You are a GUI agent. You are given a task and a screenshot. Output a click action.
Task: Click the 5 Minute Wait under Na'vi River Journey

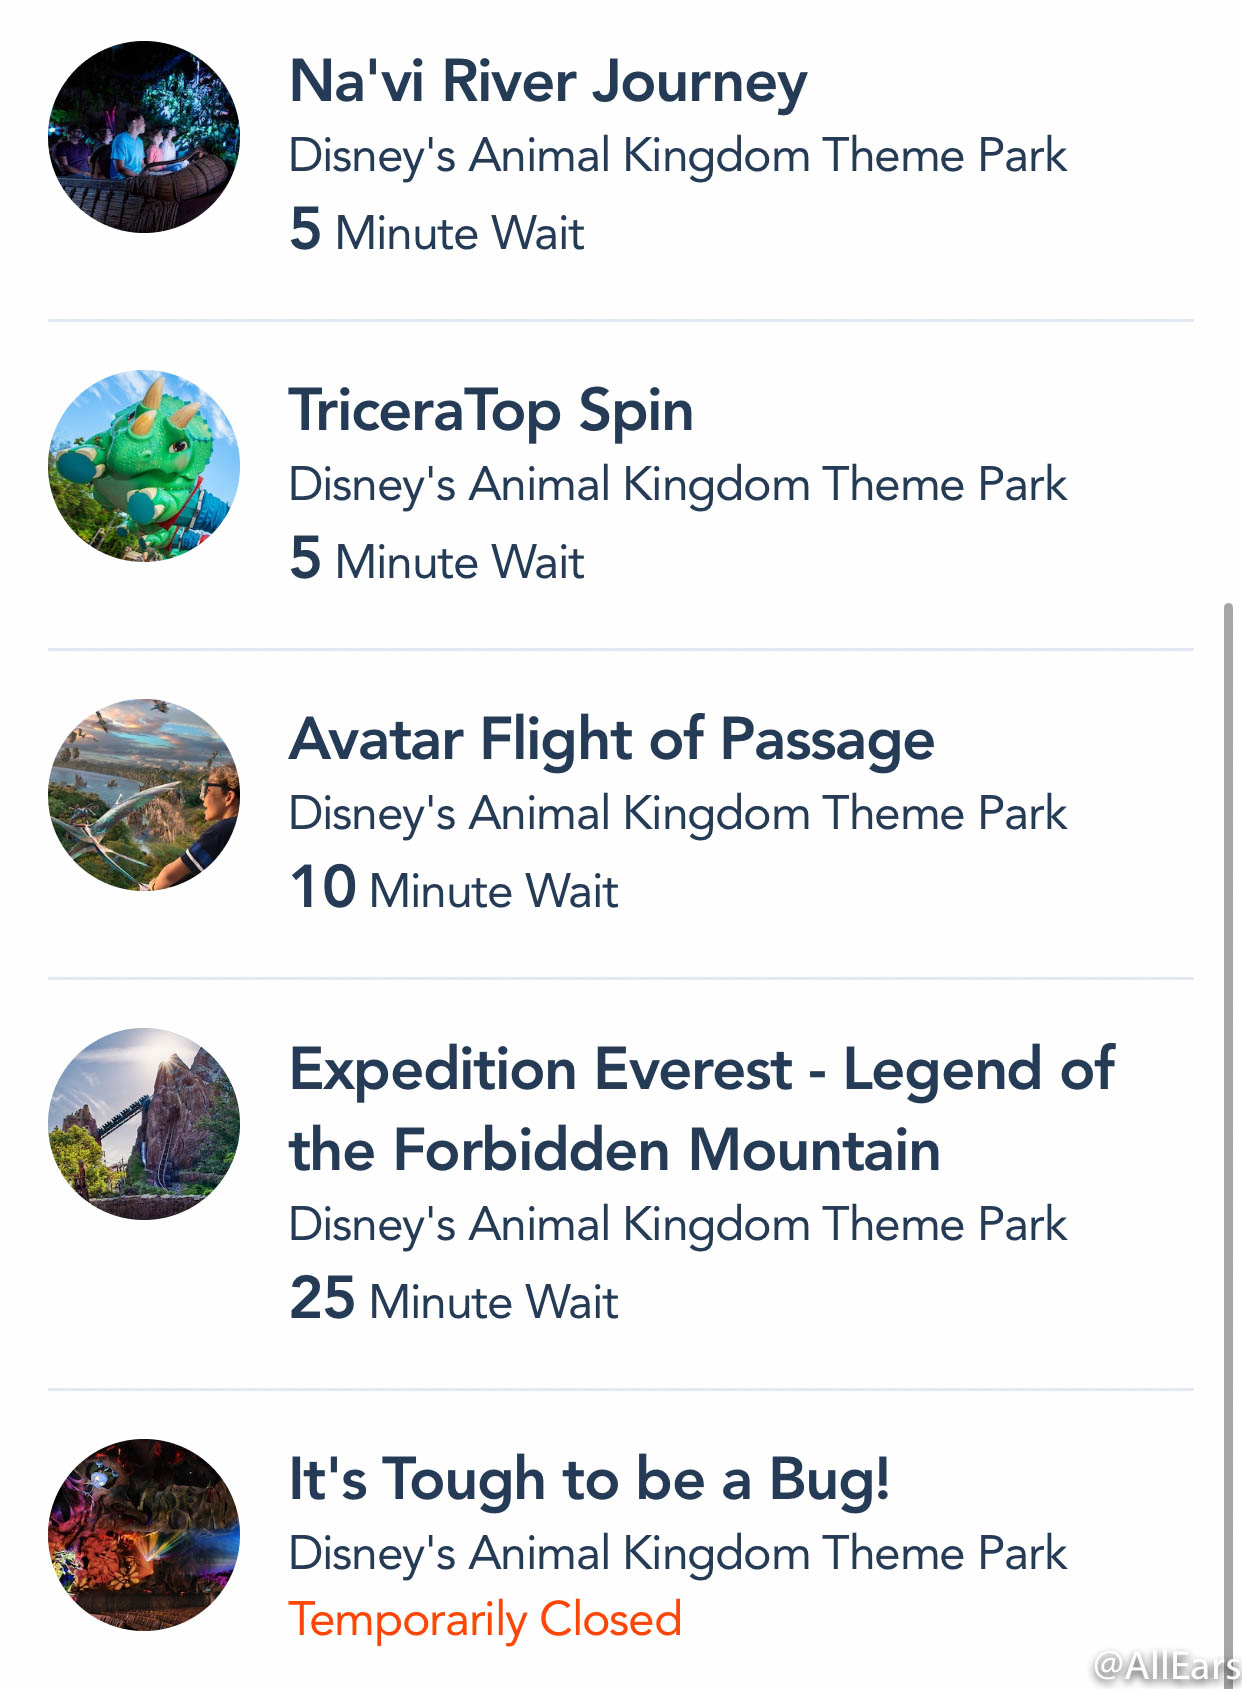click(x=437, y=231)
